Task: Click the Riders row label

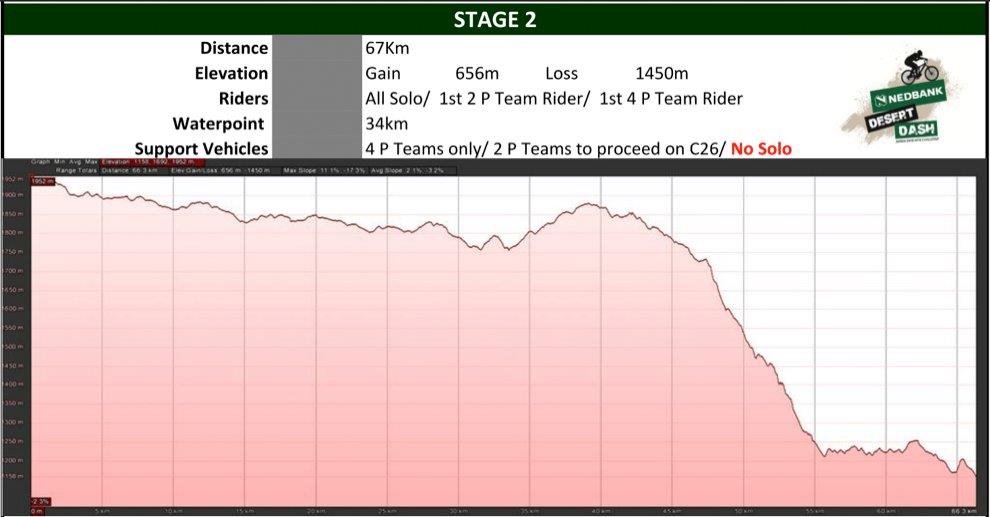Action: tap(243, 98)
